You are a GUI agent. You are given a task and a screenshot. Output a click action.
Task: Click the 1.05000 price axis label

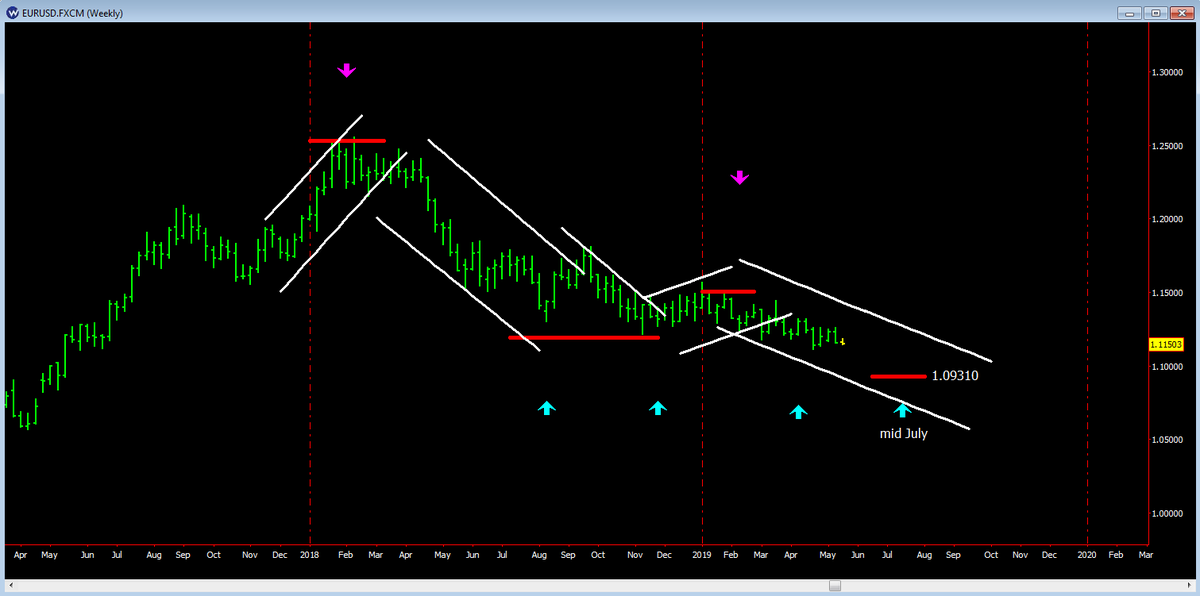click(1168, 440)
